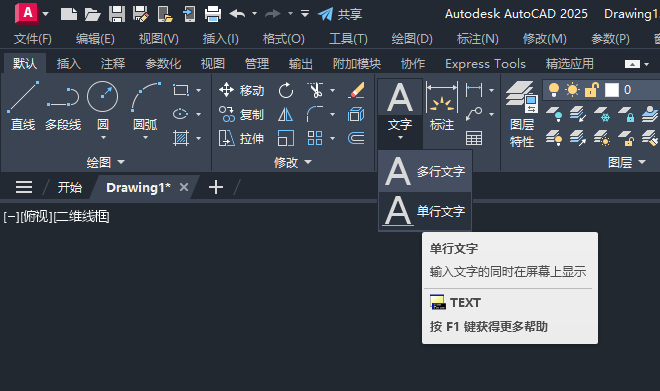Click the fillet tool icon
Viewport: 660px width, 391px height.
(x=315, y=114)
